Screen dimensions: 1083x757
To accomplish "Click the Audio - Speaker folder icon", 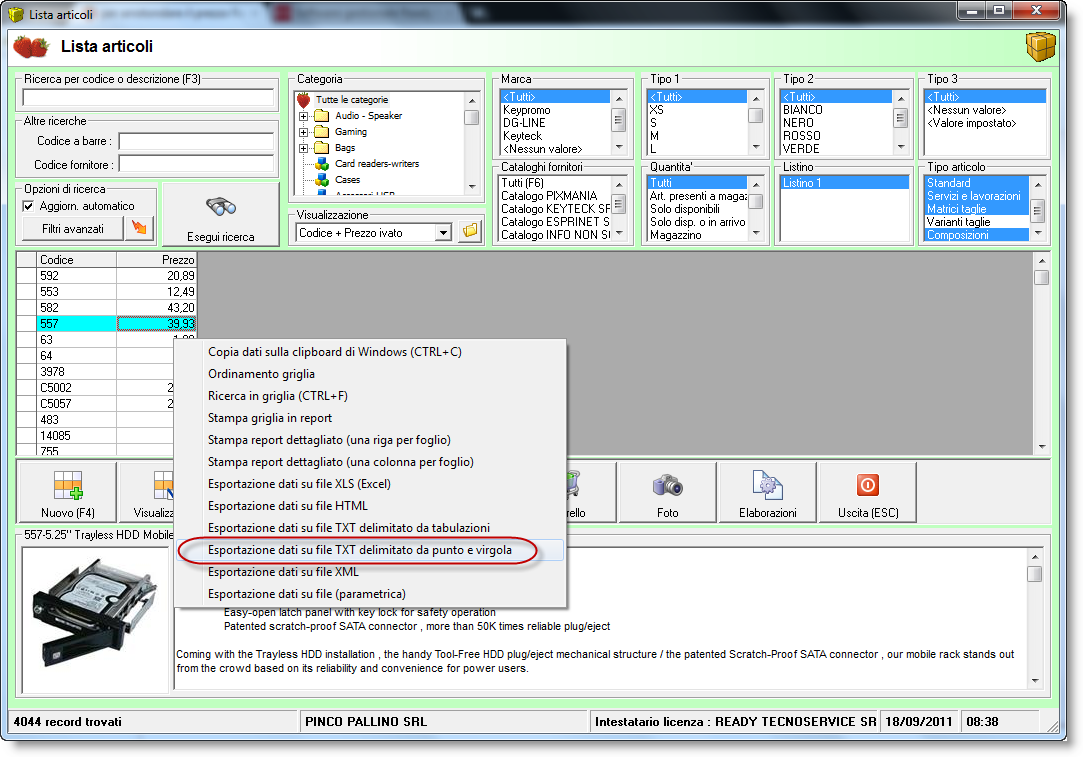I will [x=322, y=115].
